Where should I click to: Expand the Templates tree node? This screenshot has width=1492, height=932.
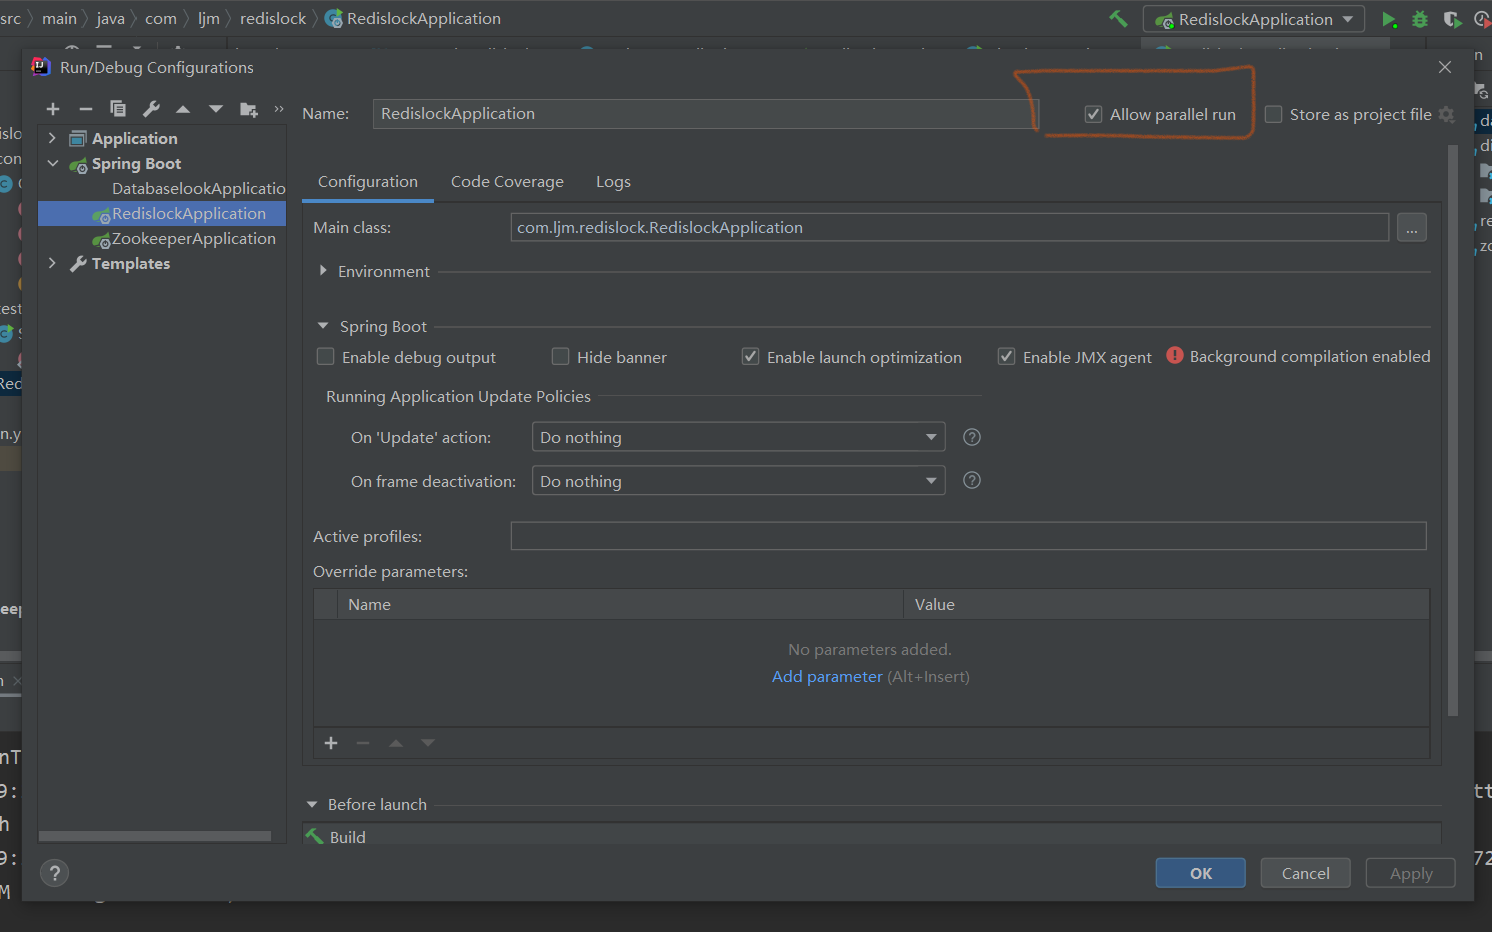(x=53, y=263)
